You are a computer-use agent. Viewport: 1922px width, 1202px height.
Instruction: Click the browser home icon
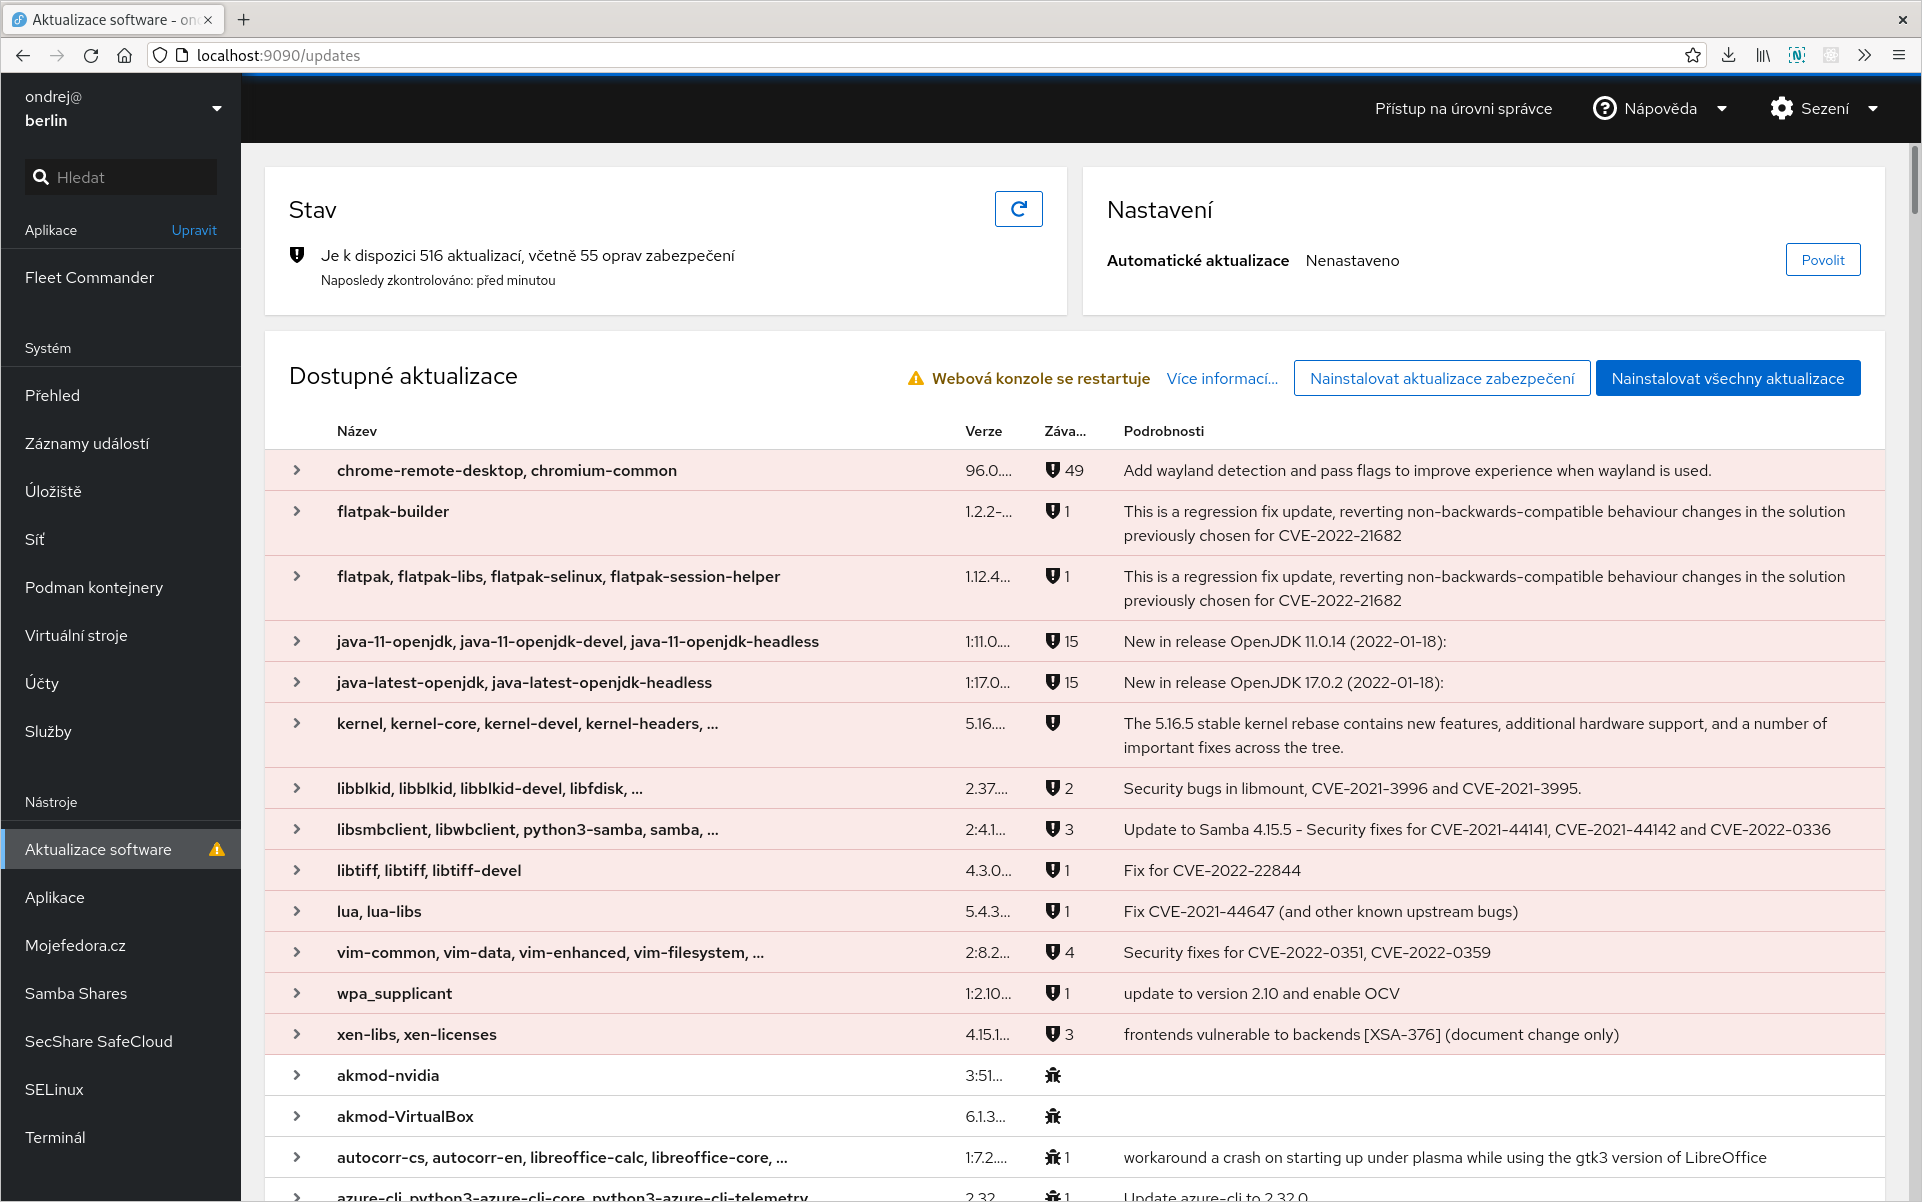(x=124, y=56)
